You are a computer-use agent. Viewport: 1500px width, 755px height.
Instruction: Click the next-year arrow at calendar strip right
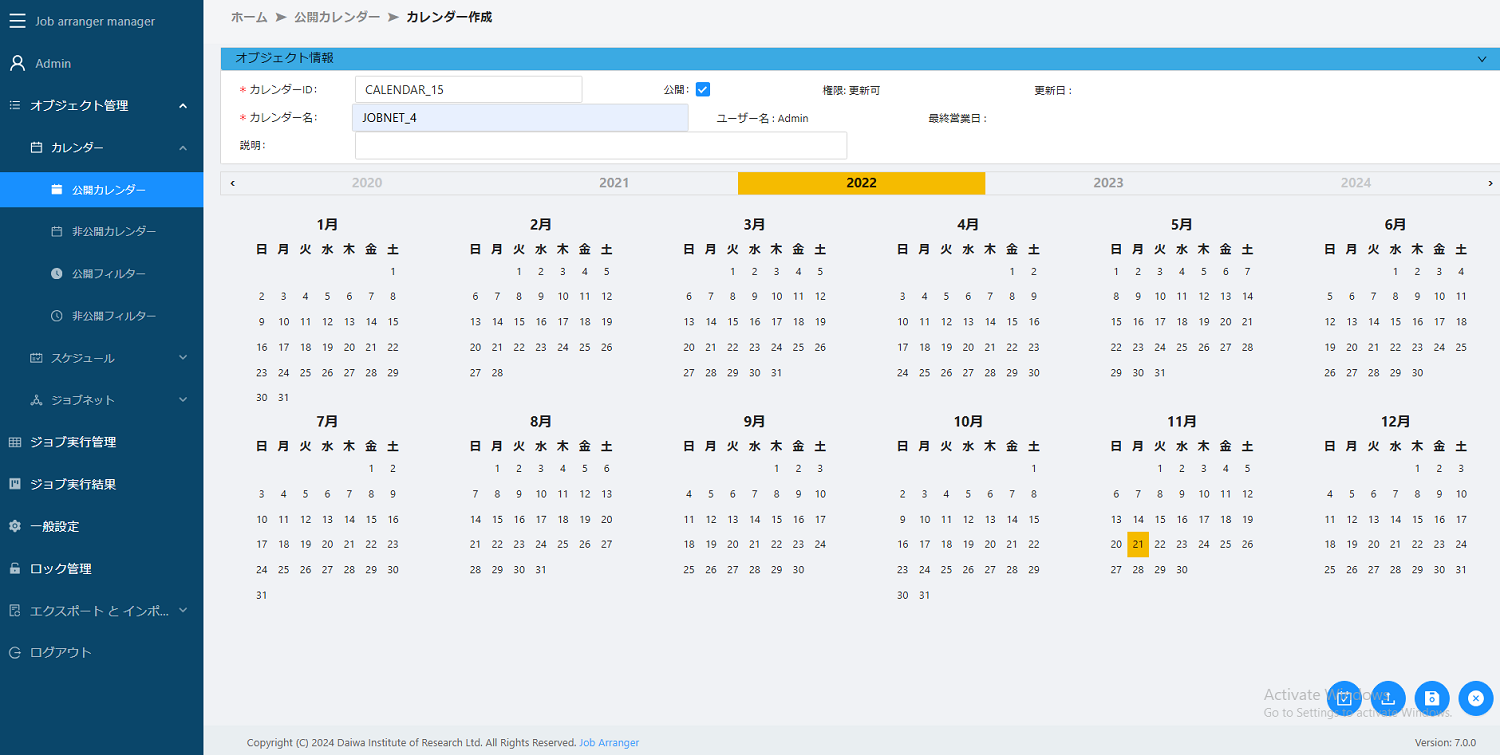click(1490, 183)
